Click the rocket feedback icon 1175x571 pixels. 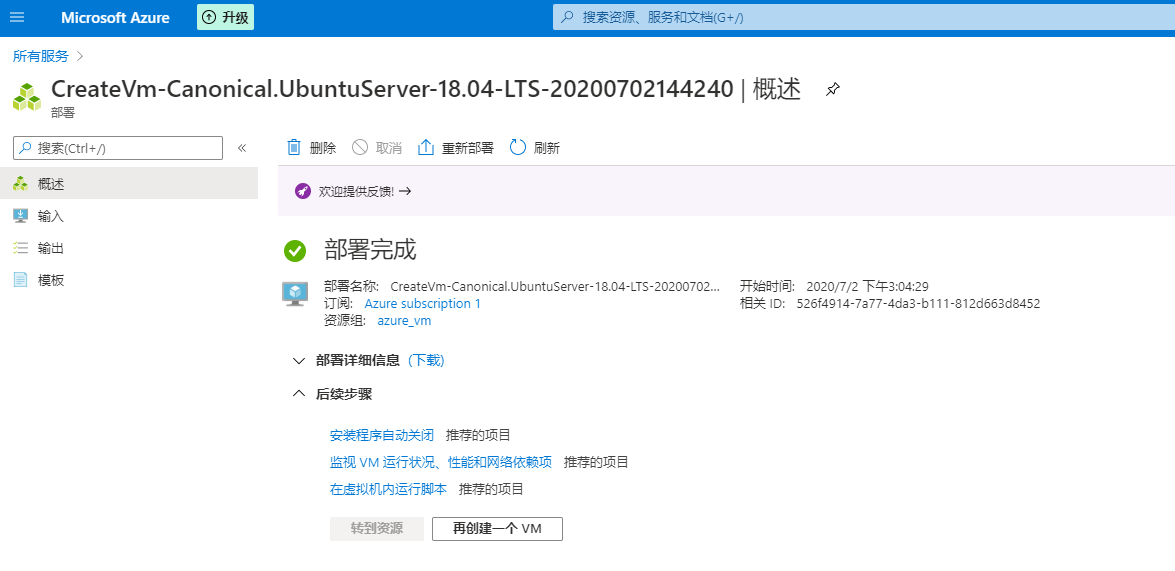click(303, 191)
